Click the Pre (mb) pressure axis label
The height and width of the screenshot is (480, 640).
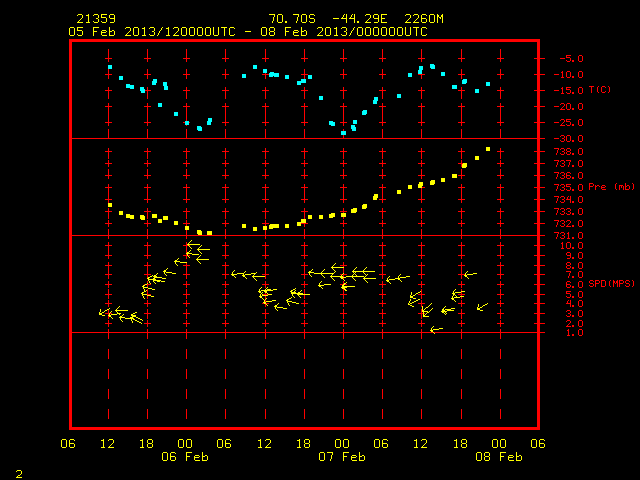[x=611, y=187]
